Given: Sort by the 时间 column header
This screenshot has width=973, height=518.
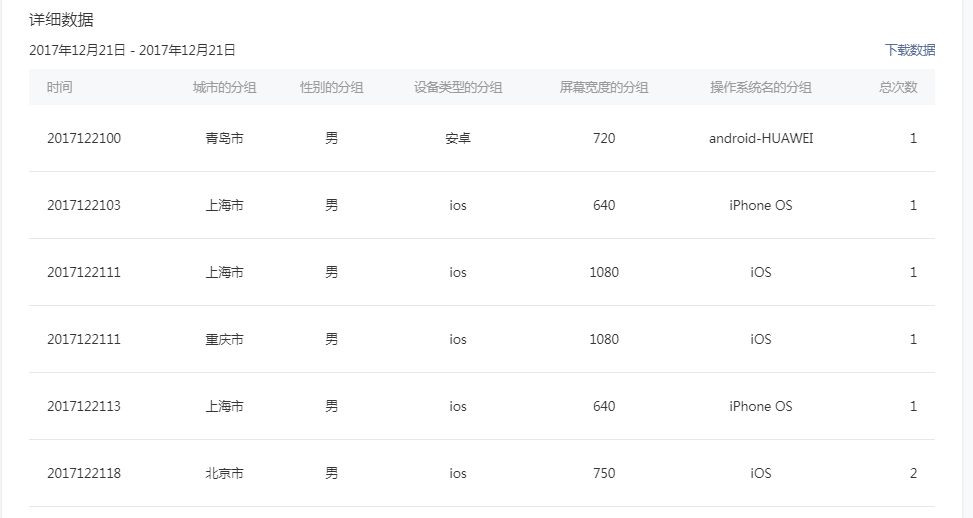Looking at the screenshot, I should click(x=60, y=87).
